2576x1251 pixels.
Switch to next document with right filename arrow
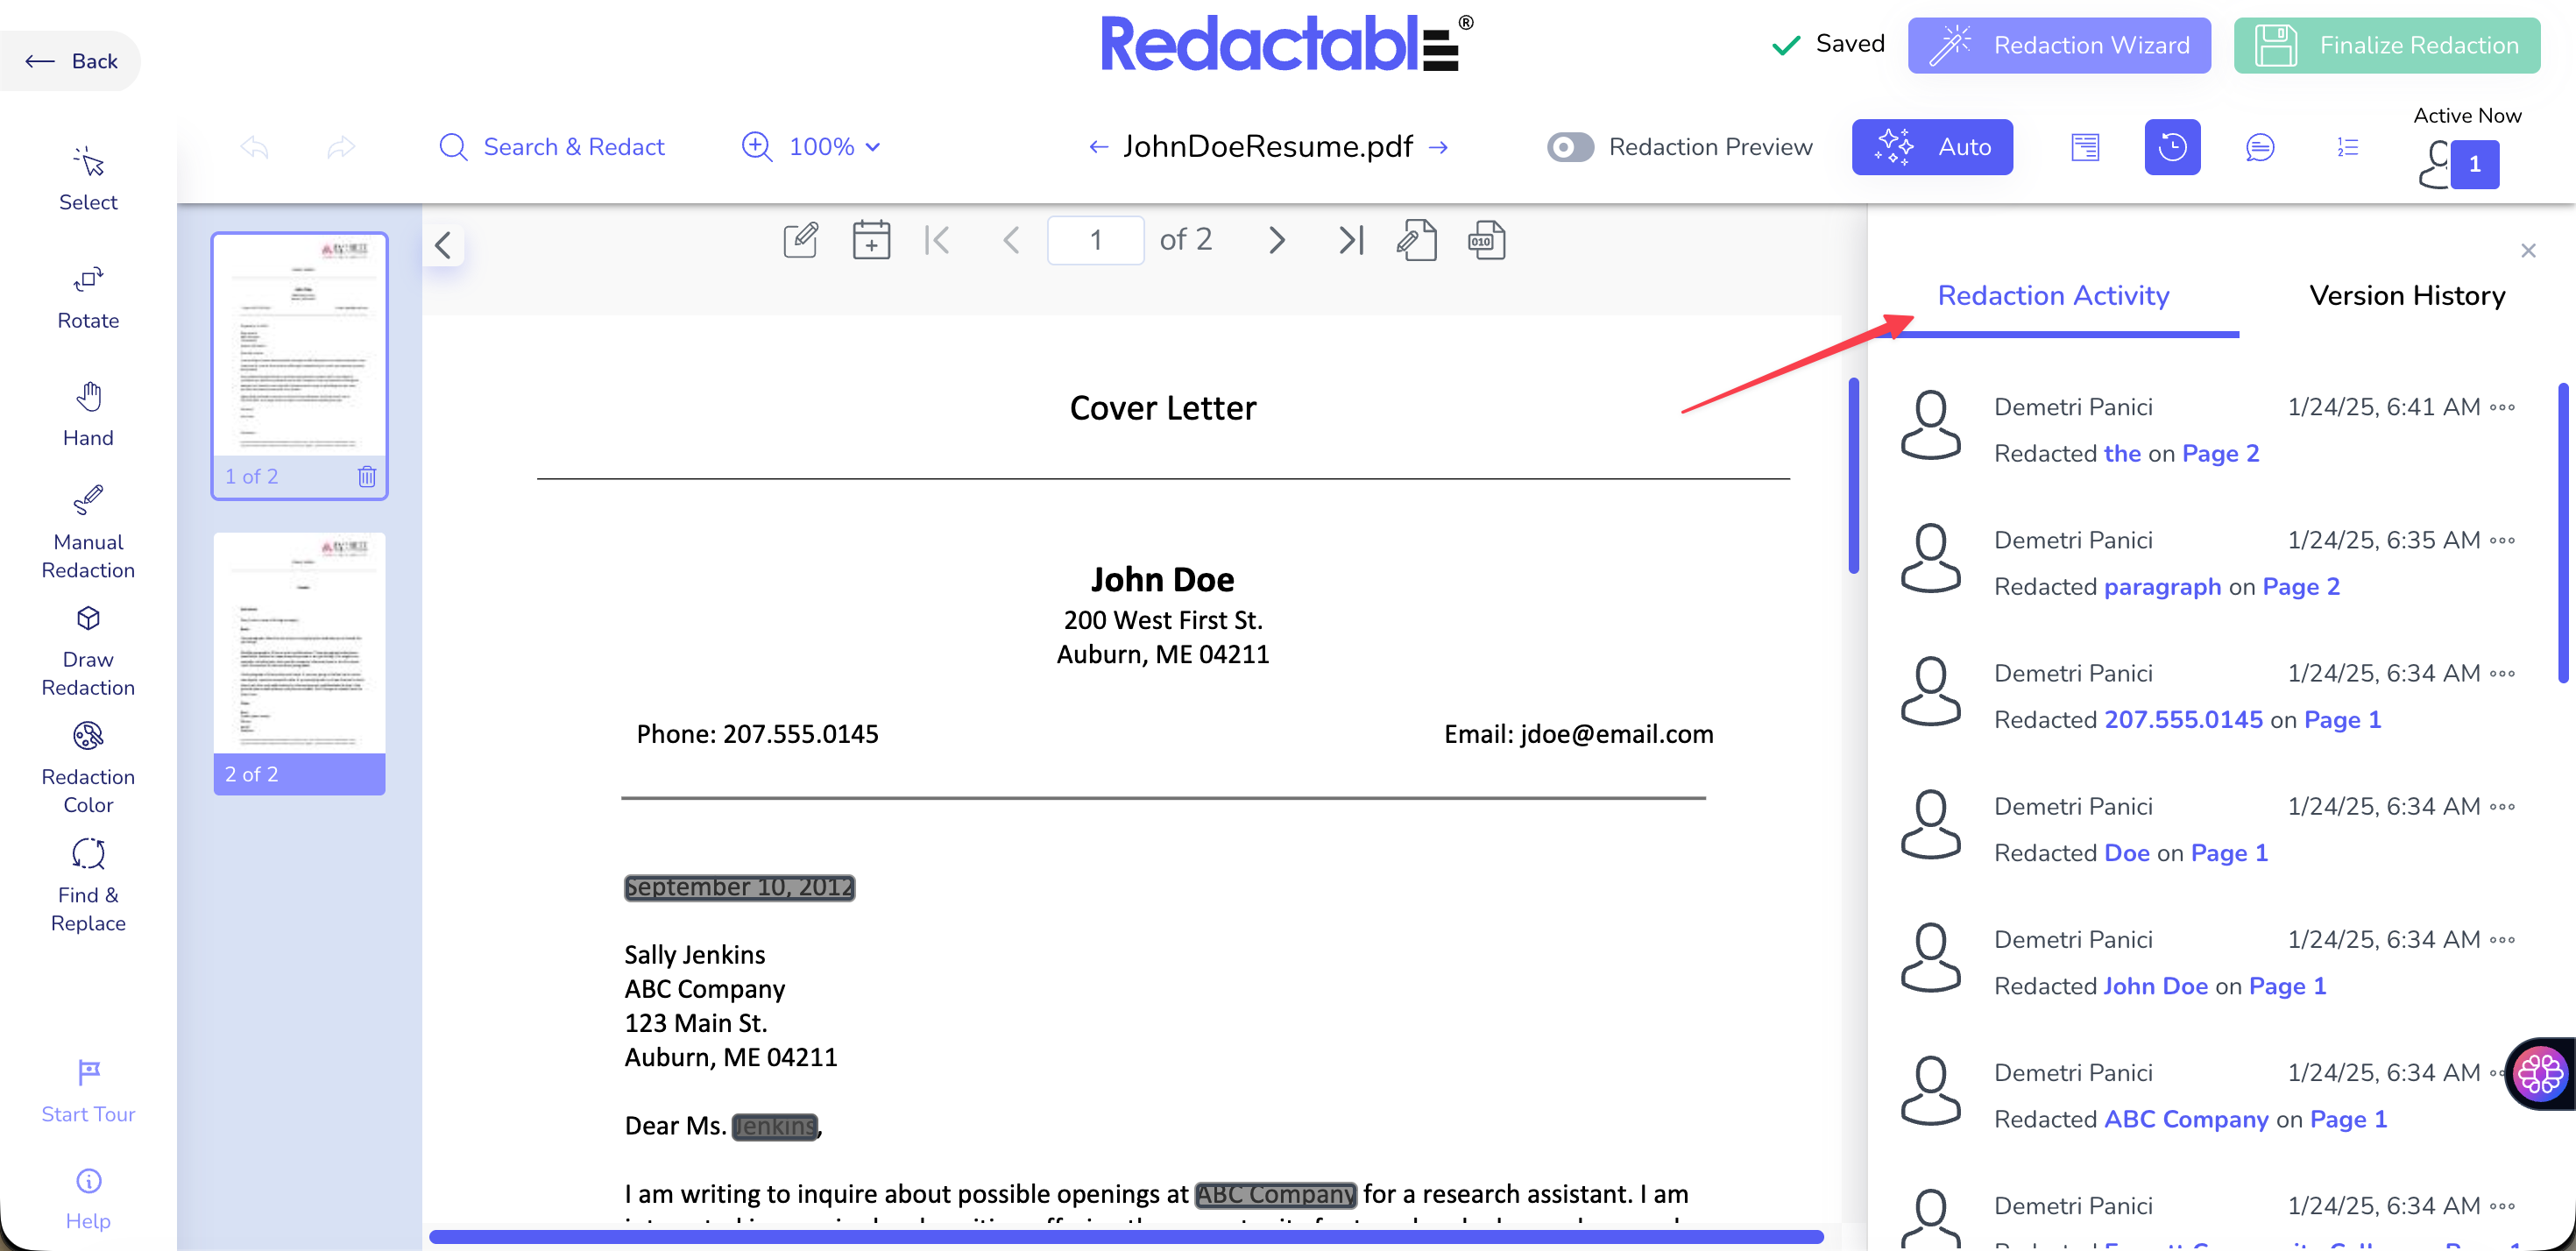click(1438, 147)
